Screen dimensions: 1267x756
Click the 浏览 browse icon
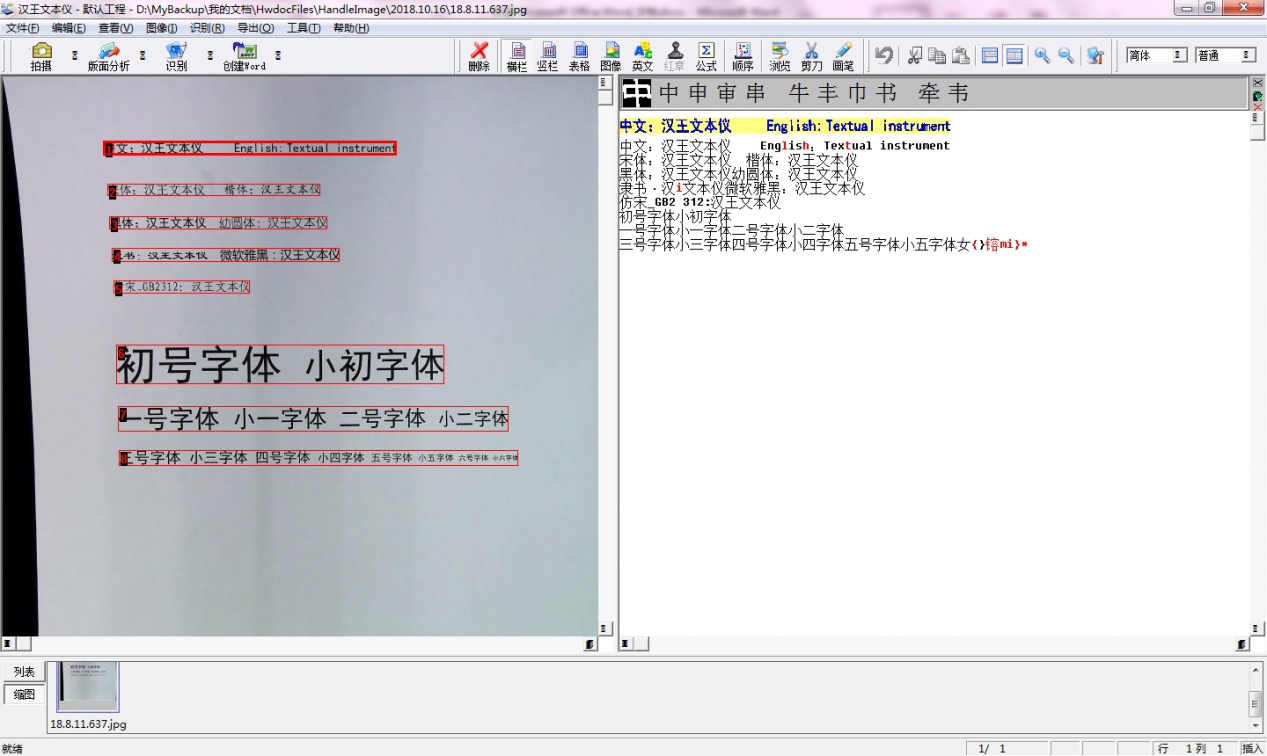[780, 56]
